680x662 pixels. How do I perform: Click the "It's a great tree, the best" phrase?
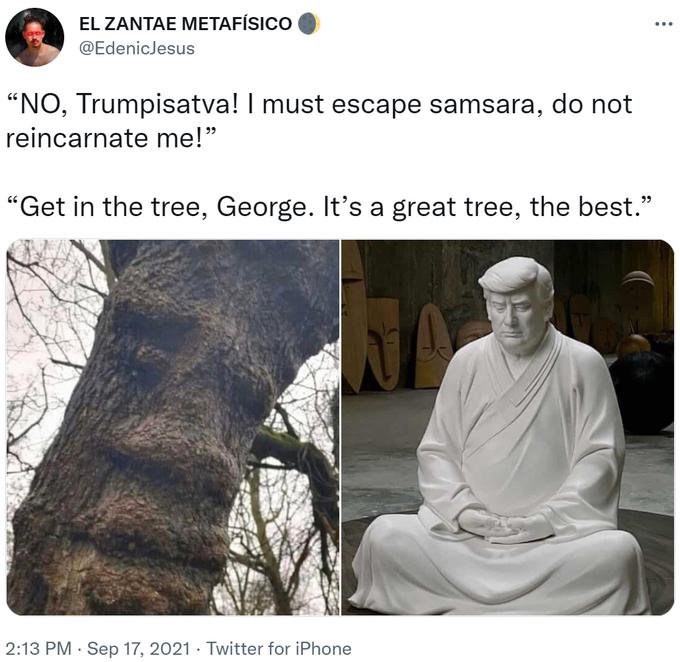(487, 207)
